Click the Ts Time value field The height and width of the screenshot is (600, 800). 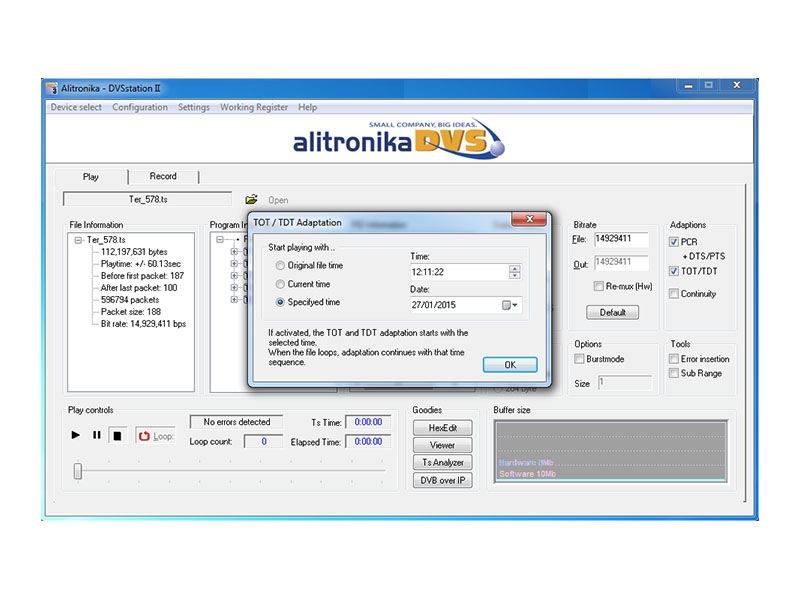368,422
